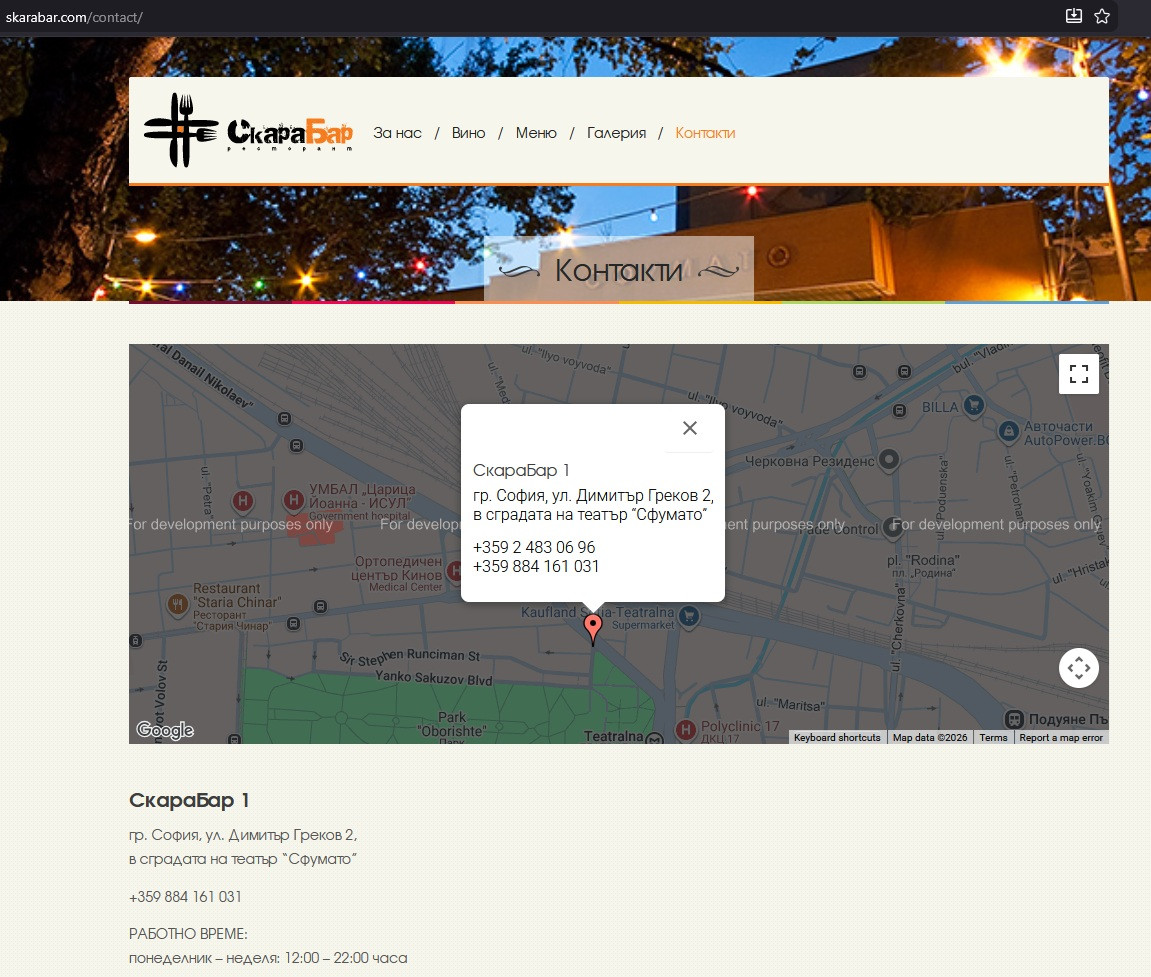This screenshot has width=1151, height=977.
Task: Toggle the map fullscreen view
Action: [x=1078, y=374]
